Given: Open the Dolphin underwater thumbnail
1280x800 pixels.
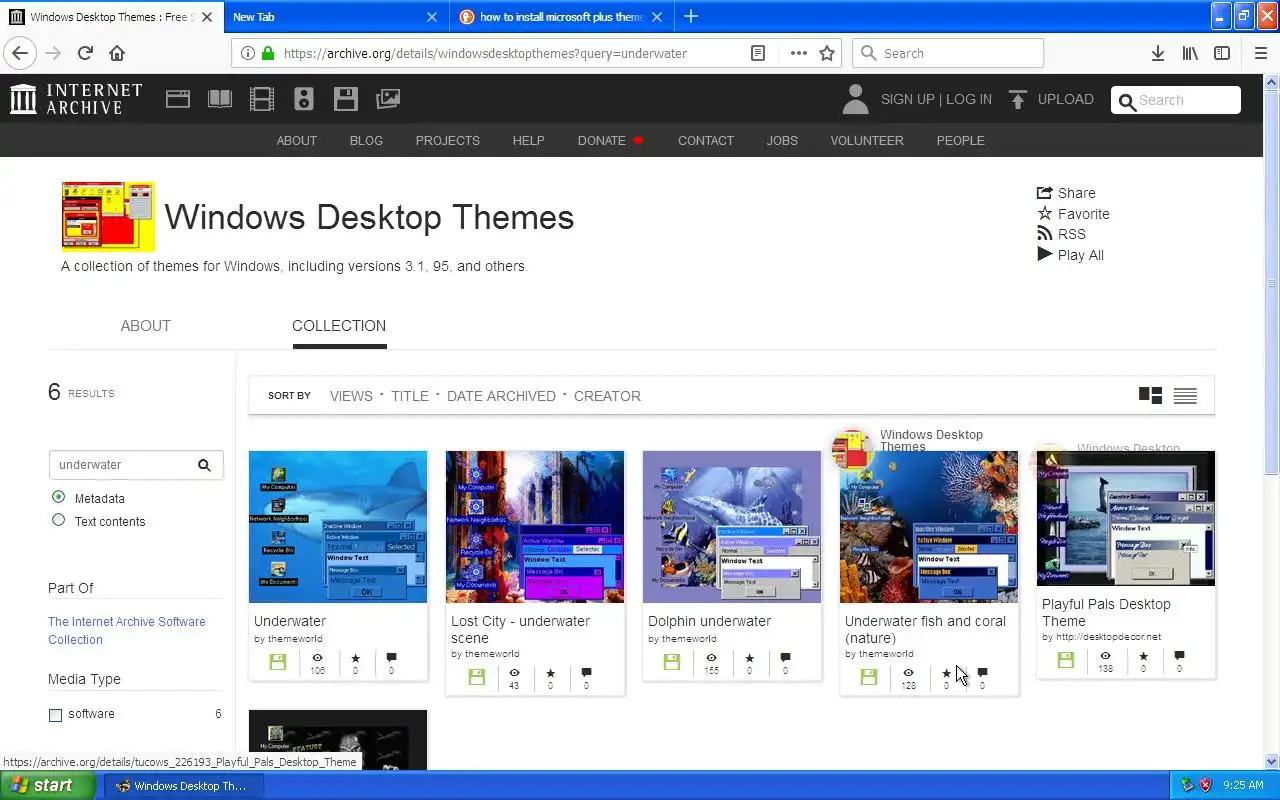Looking at the screenshot, I should pos(732,527).
